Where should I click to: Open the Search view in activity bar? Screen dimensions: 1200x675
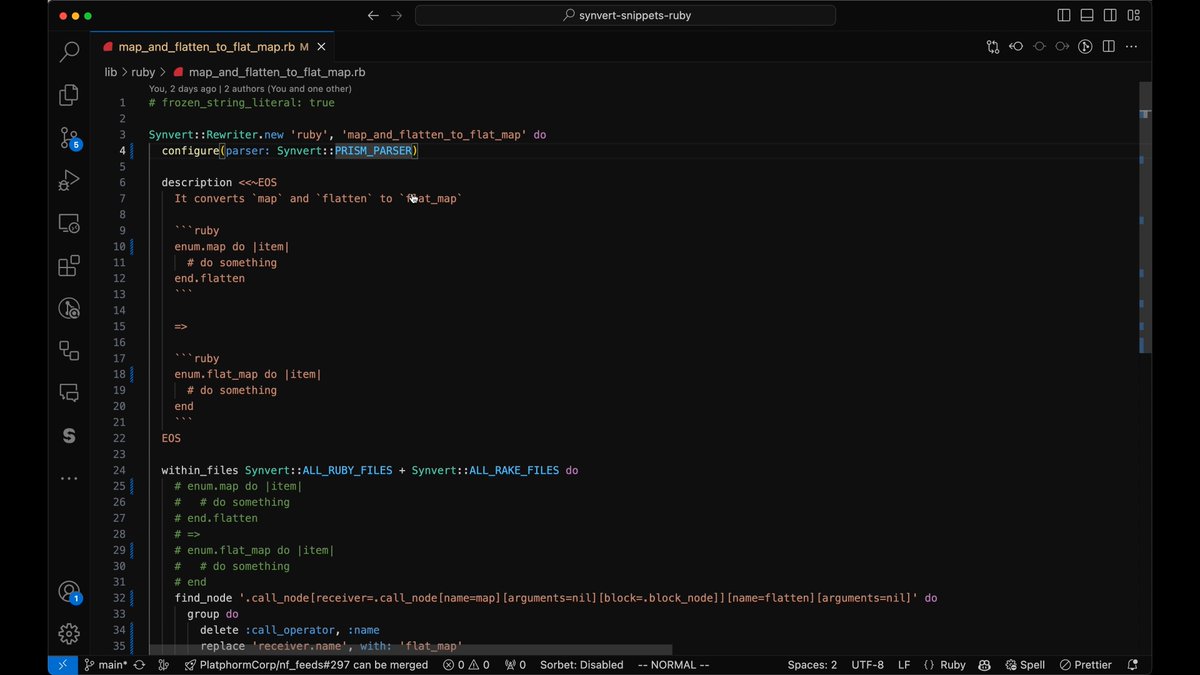pyautogui.click(x=69, y=52)
